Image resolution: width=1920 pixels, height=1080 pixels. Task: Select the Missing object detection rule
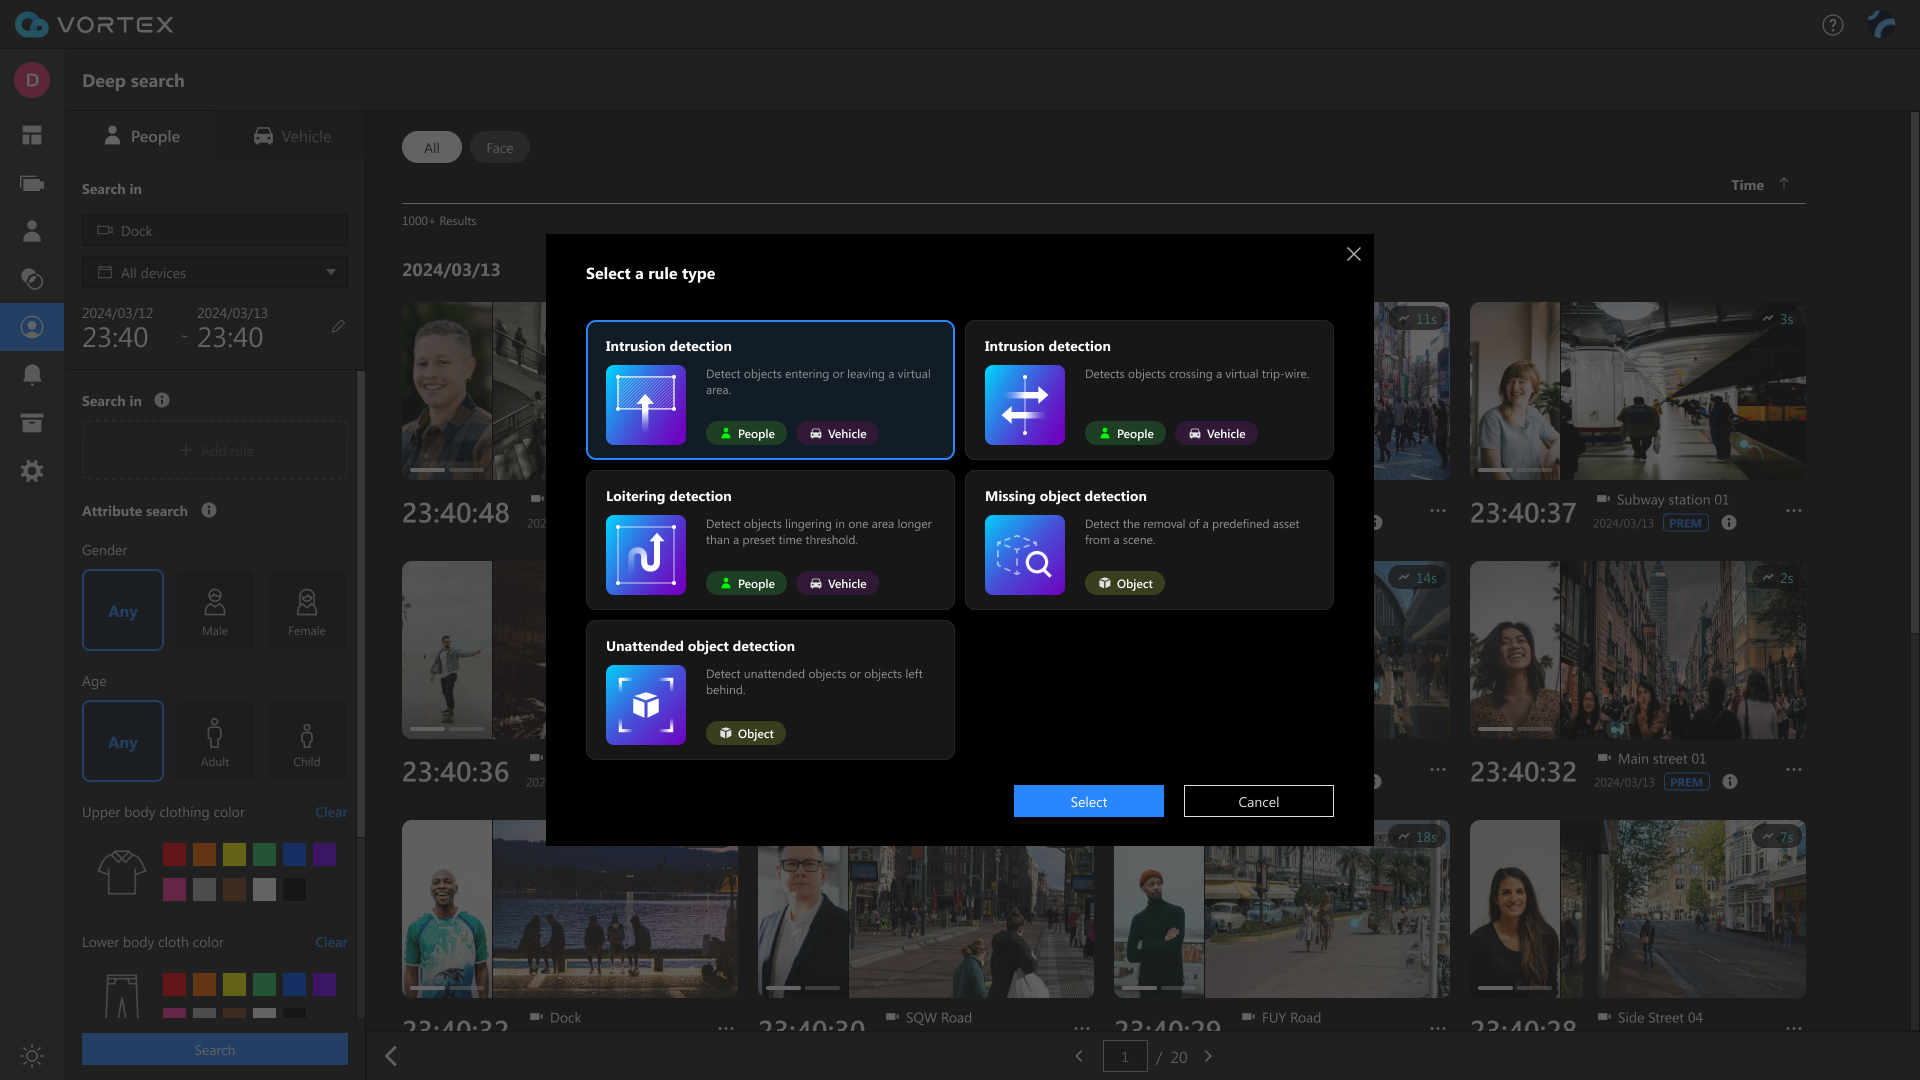(x=1148, y=540)
